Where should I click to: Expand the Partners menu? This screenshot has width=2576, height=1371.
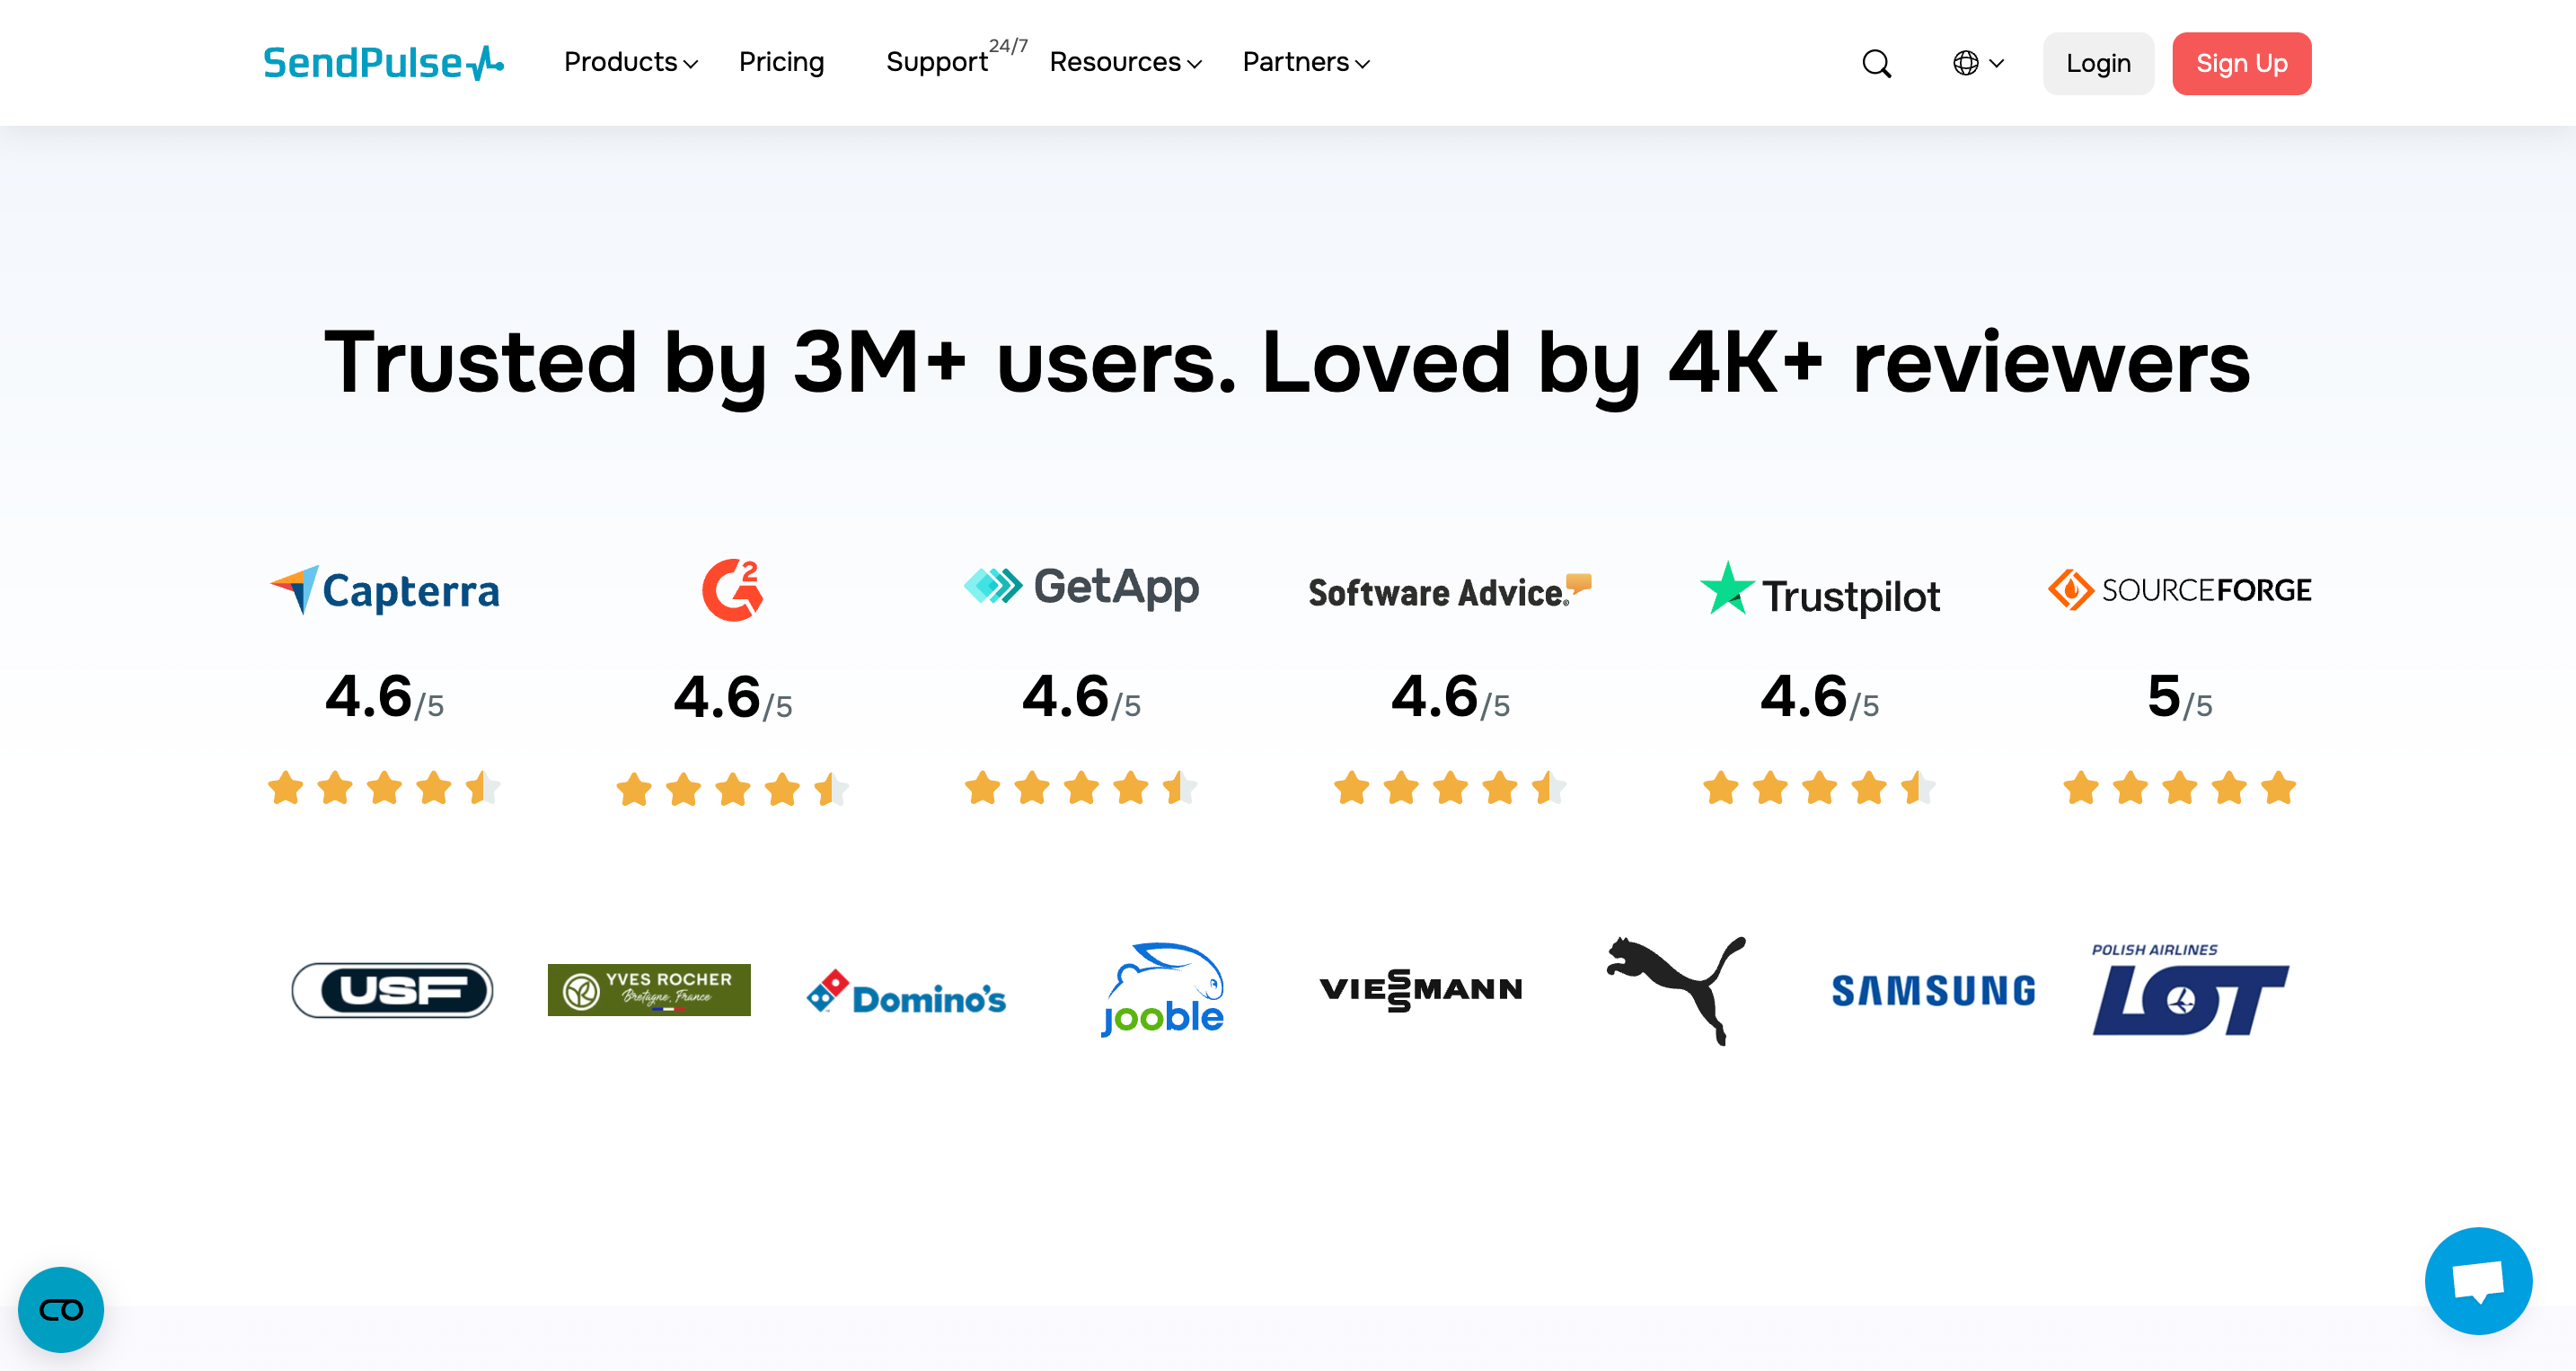point(1305,63)
